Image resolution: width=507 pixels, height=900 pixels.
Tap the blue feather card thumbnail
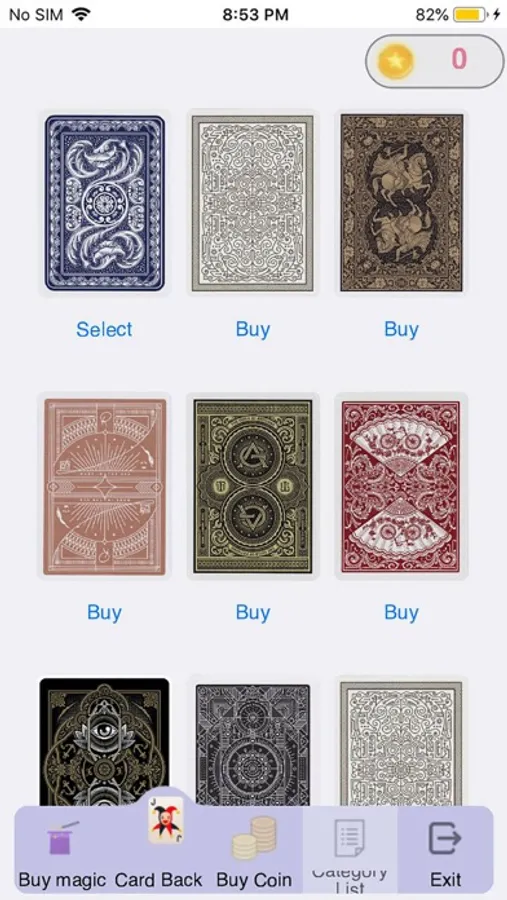click(105, 203)
